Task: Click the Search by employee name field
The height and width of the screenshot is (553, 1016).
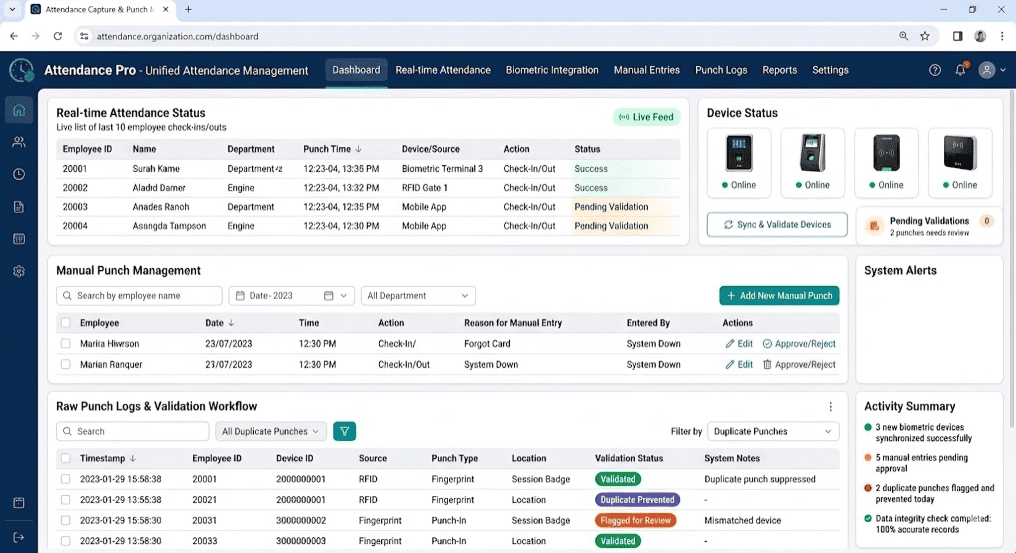Action: click(x=139, y=296)
